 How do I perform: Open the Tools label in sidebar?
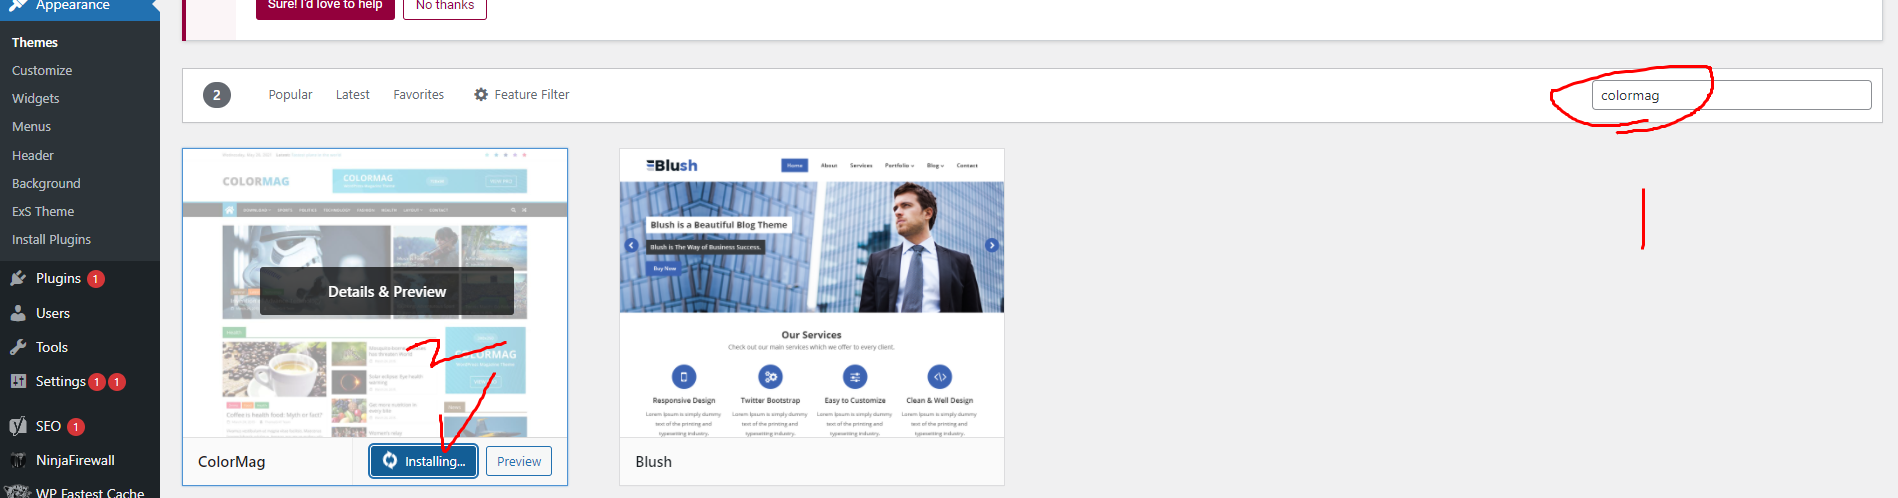point(52,347)
